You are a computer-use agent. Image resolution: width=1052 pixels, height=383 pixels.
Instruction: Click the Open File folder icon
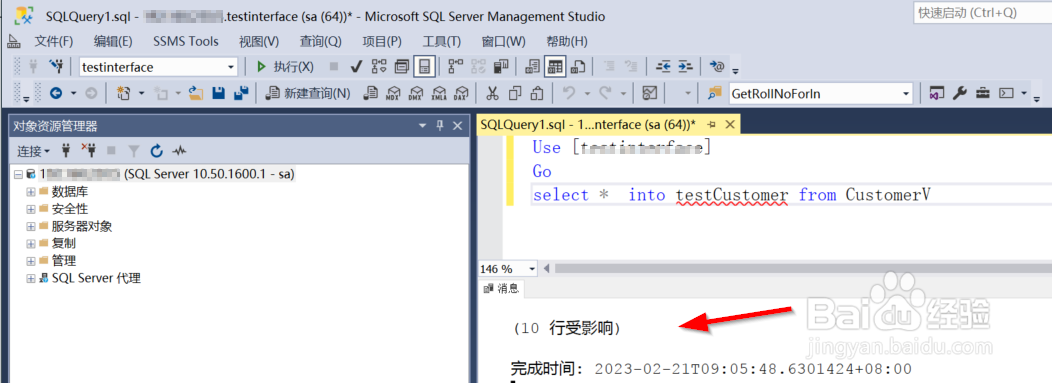[x=195, y=94]
